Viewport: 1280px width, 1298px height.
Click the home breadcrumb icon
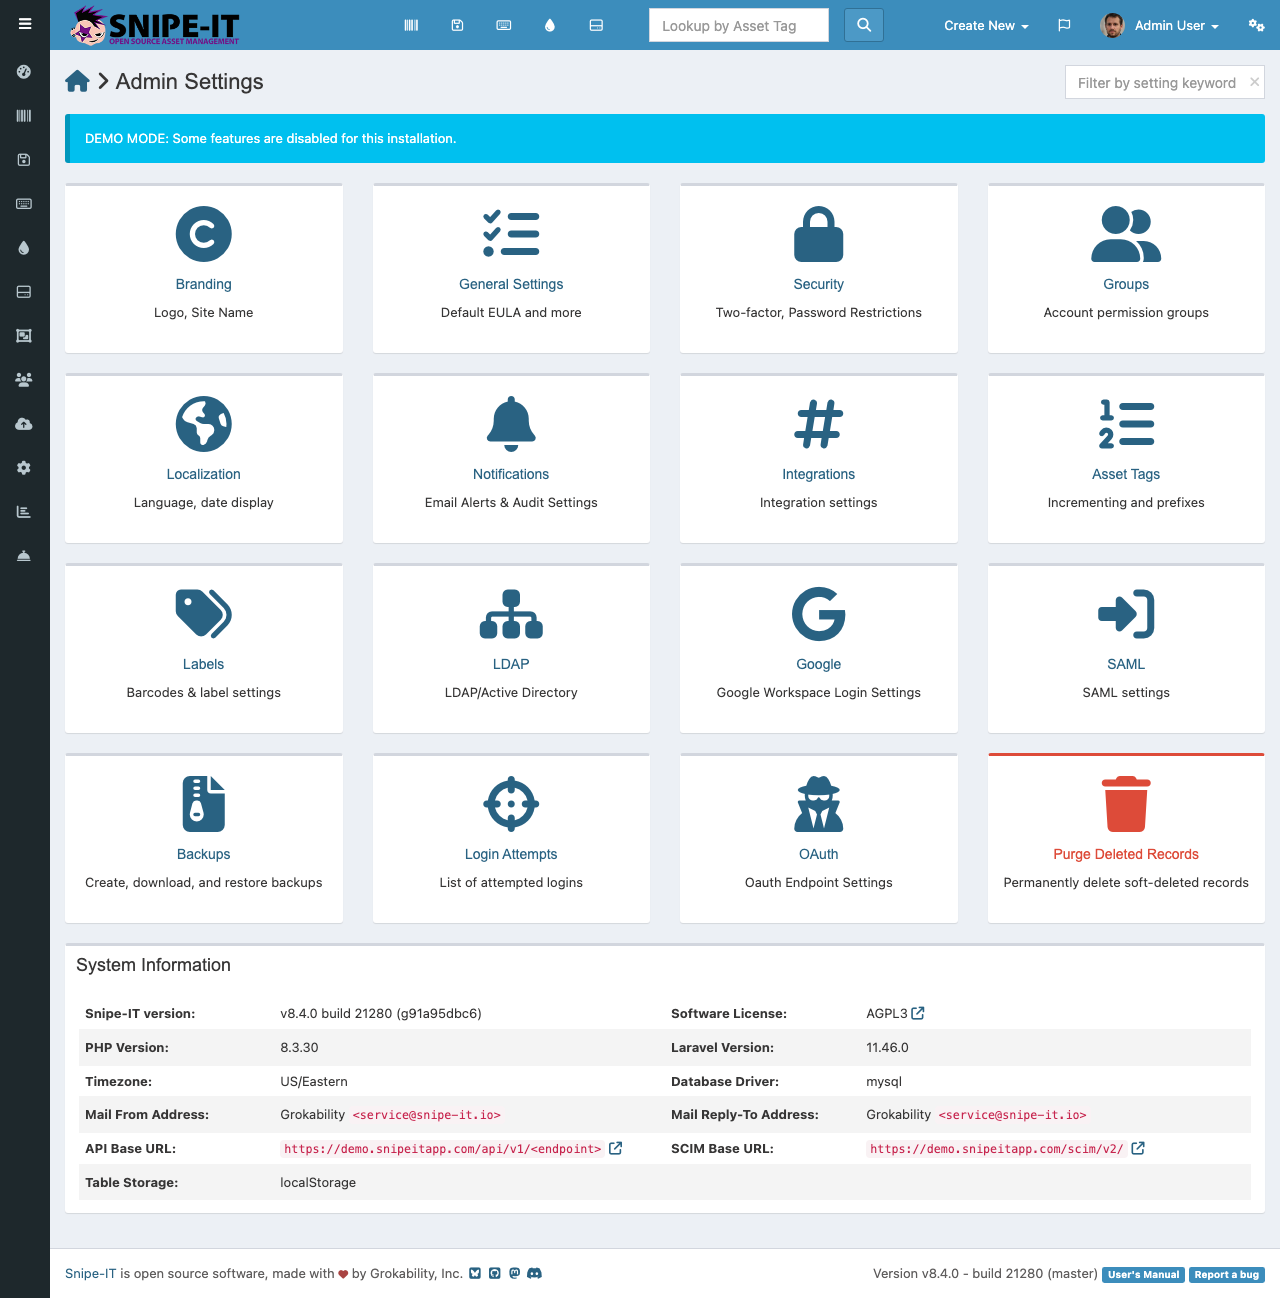pyautogui.click(x=78, y=82)
